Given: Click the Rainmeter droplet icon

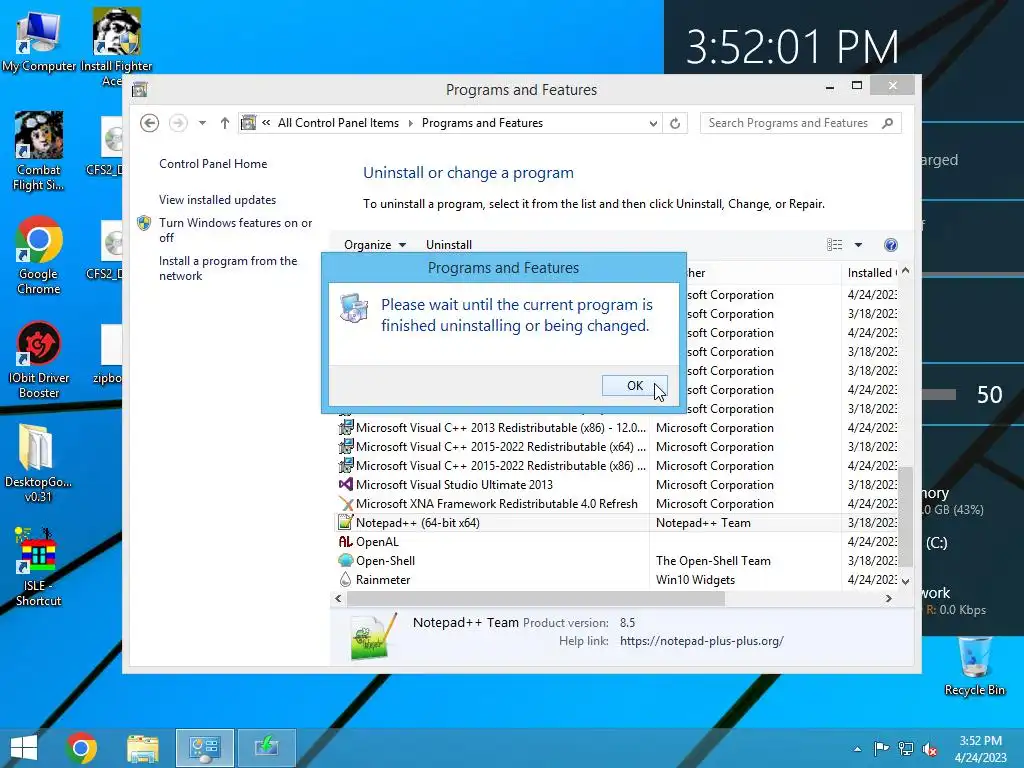Looking at the screenshot, I should (x=345, y=579).
